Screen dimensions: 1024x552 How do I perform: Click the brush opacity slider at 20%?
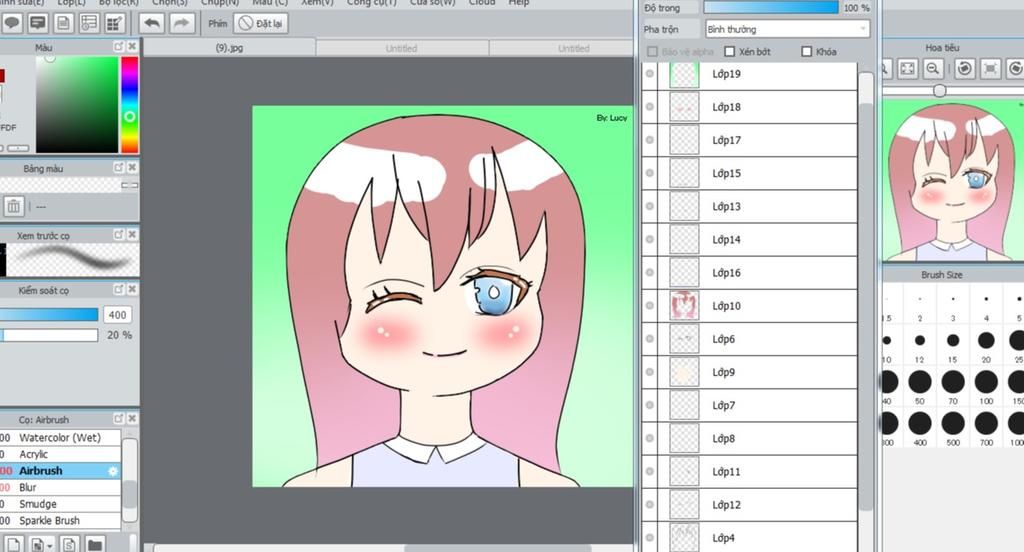point(49,335)
